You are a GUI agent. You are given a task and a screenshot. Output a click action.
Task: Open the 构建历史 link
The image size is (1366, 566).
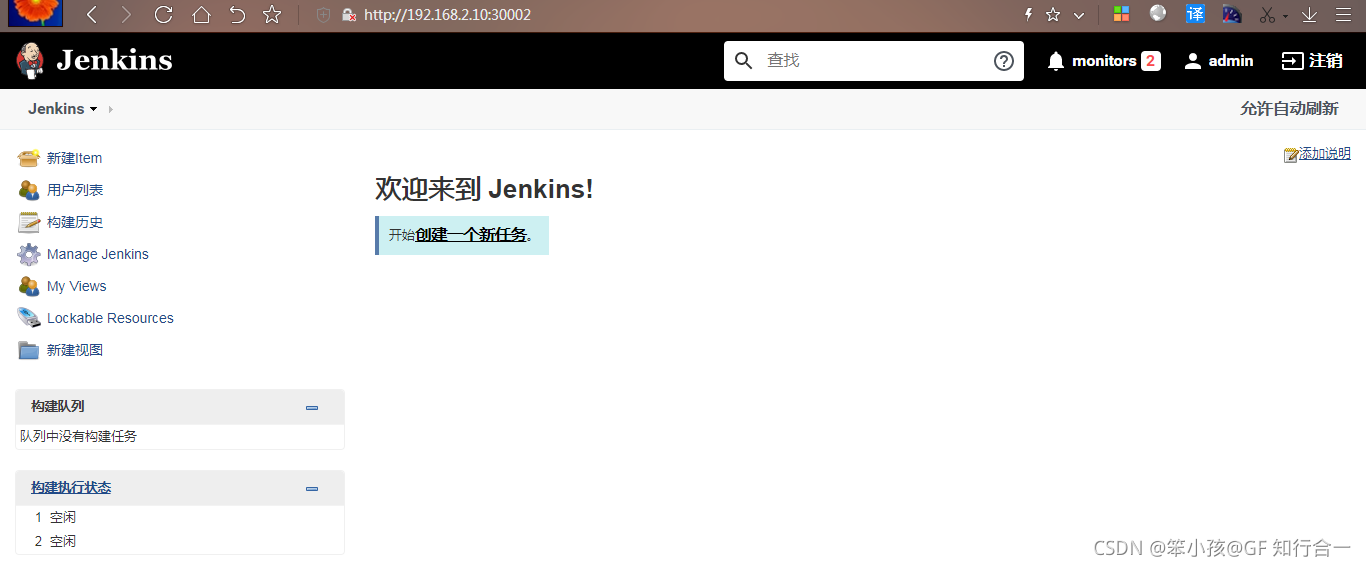point(75,222)
